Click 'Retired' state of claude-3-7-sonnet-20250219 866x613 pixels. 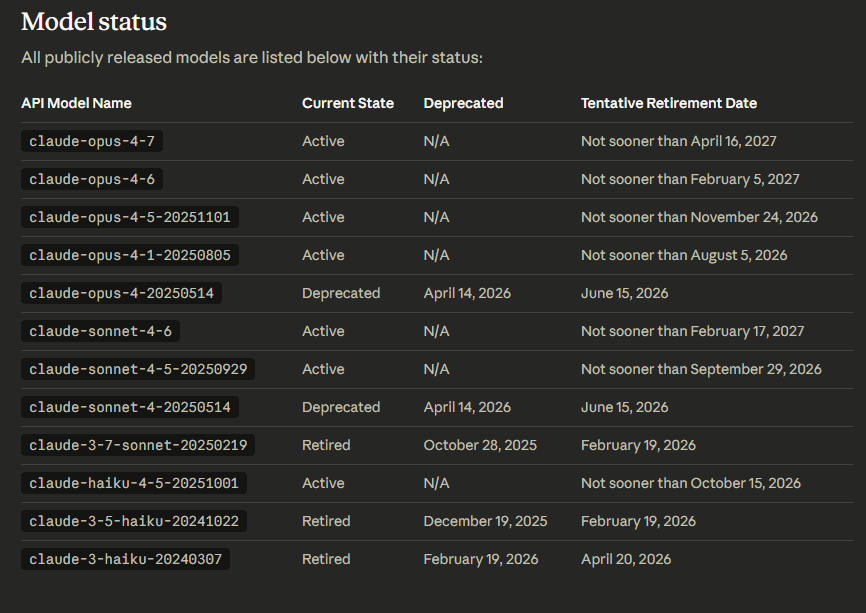326,445
